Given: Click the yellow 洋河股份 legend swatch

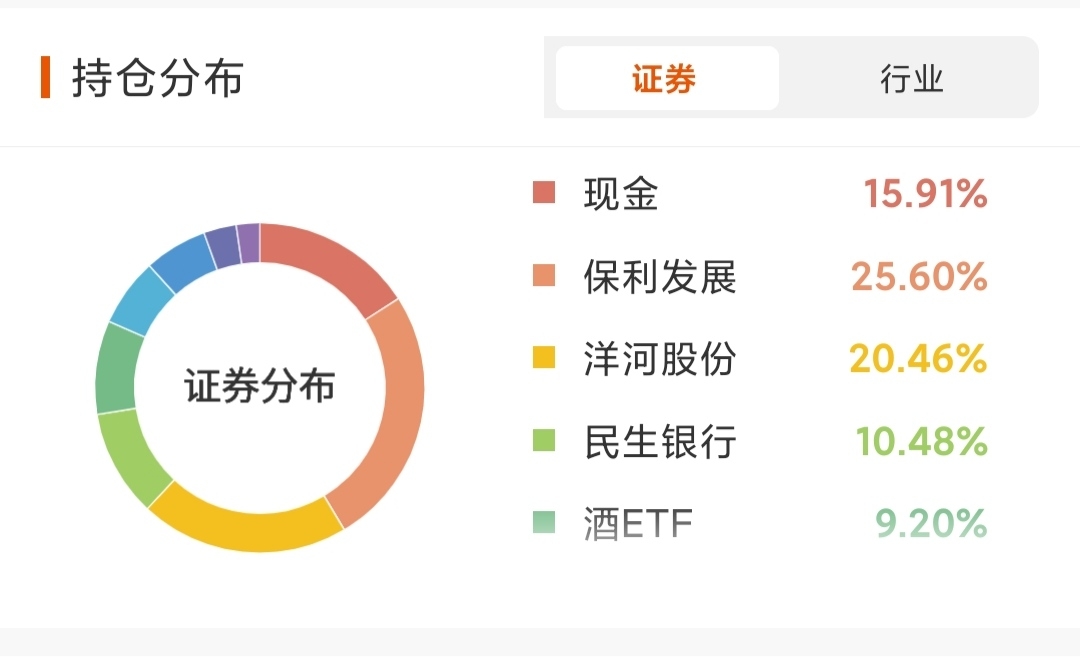Looking at the screenshot, I should (x=544, y=358).
